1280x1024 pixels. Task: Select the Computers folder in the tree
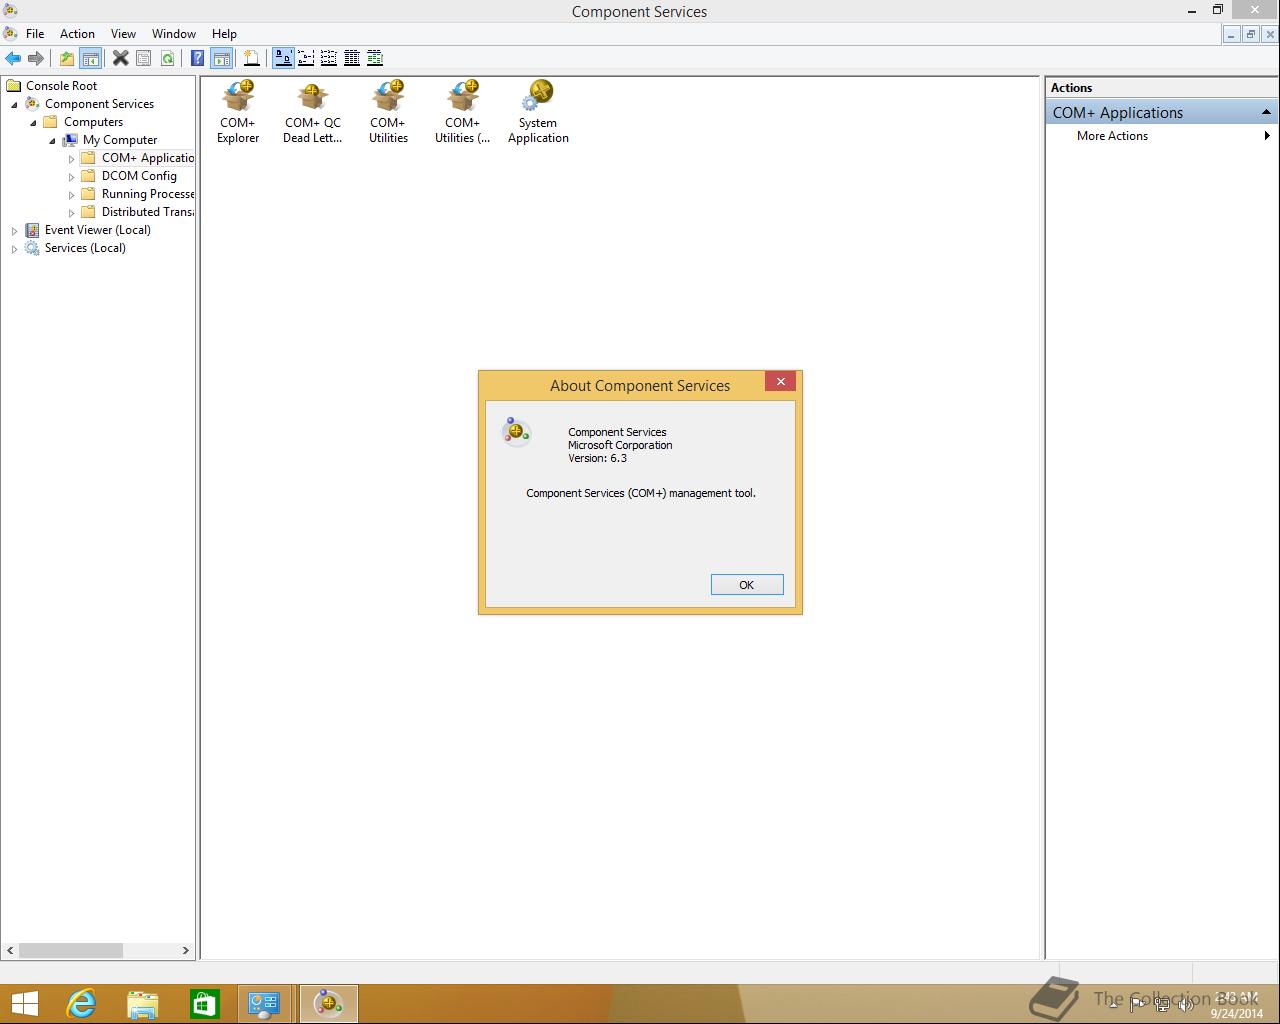coord(93,122)
